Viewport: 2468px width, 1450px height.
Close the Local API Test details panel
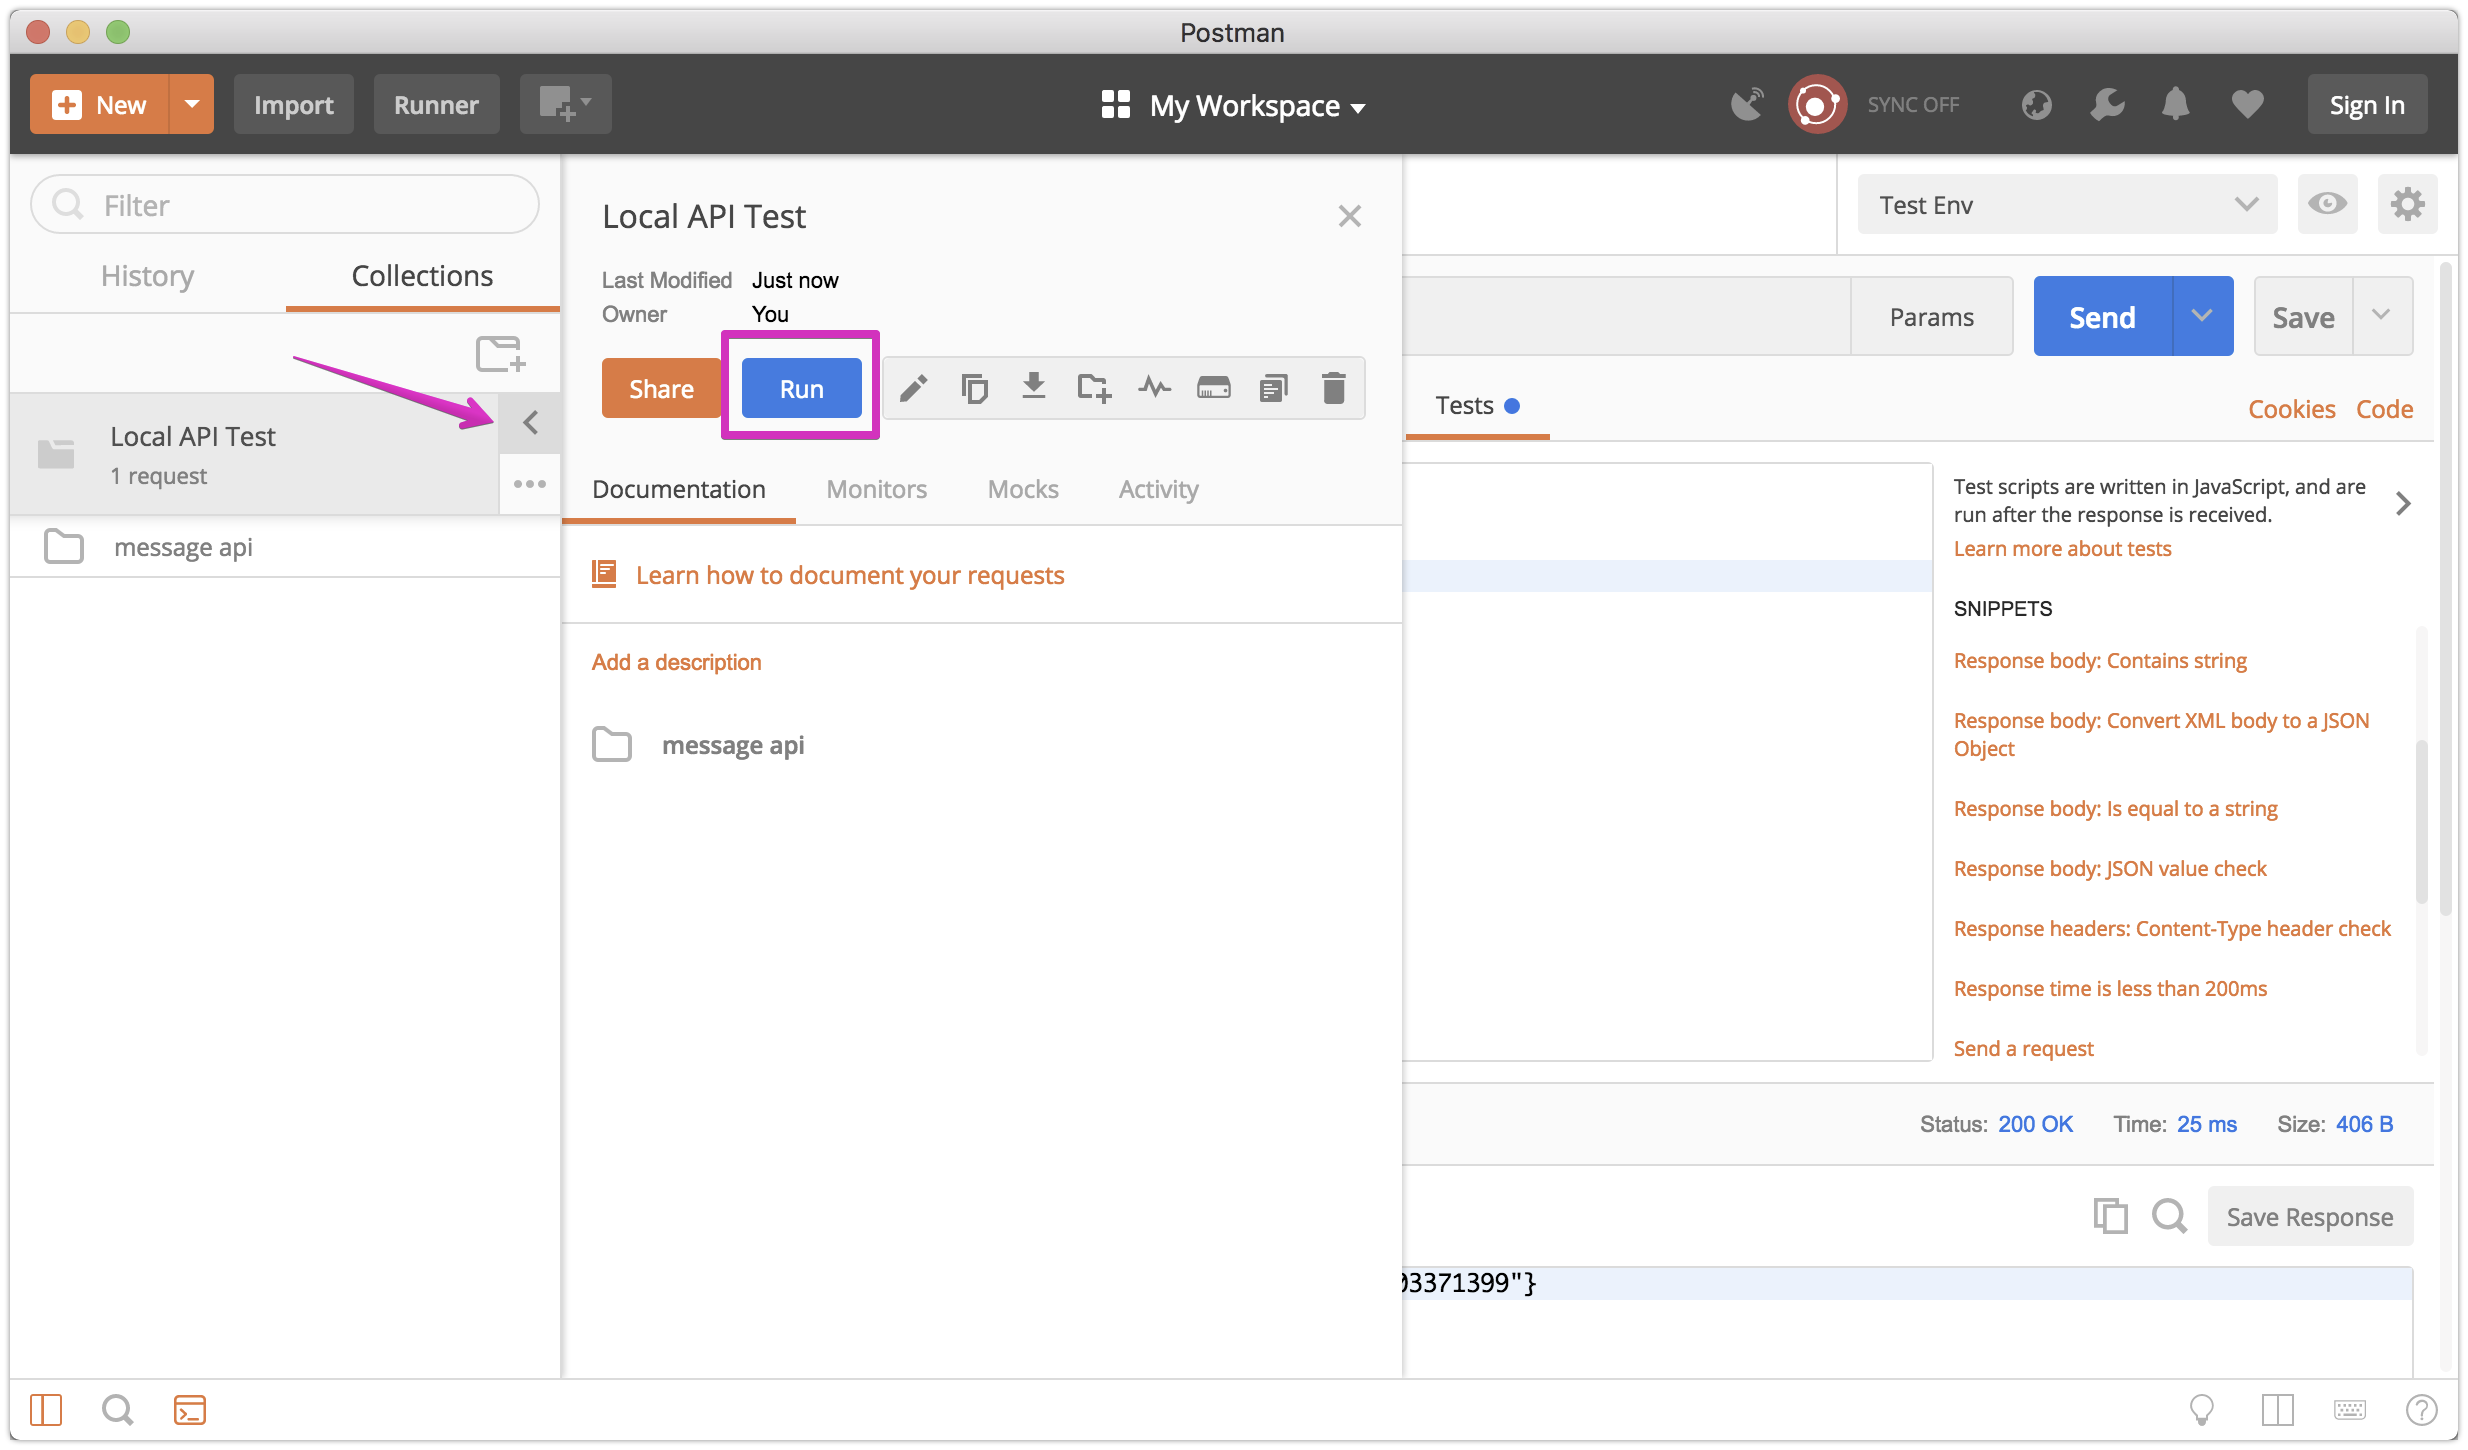pyautogui.click(x=1349, y=216)
